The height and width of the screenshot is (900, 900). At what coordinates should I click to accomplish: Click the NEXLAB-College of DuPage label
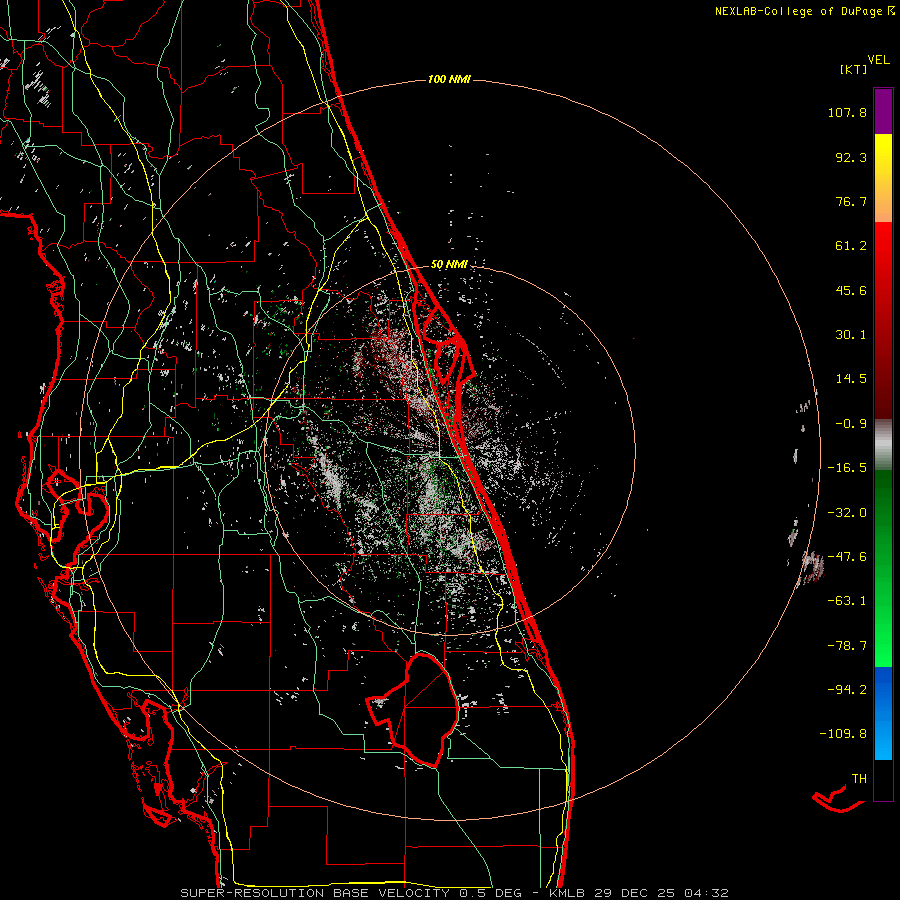(798, 11)
